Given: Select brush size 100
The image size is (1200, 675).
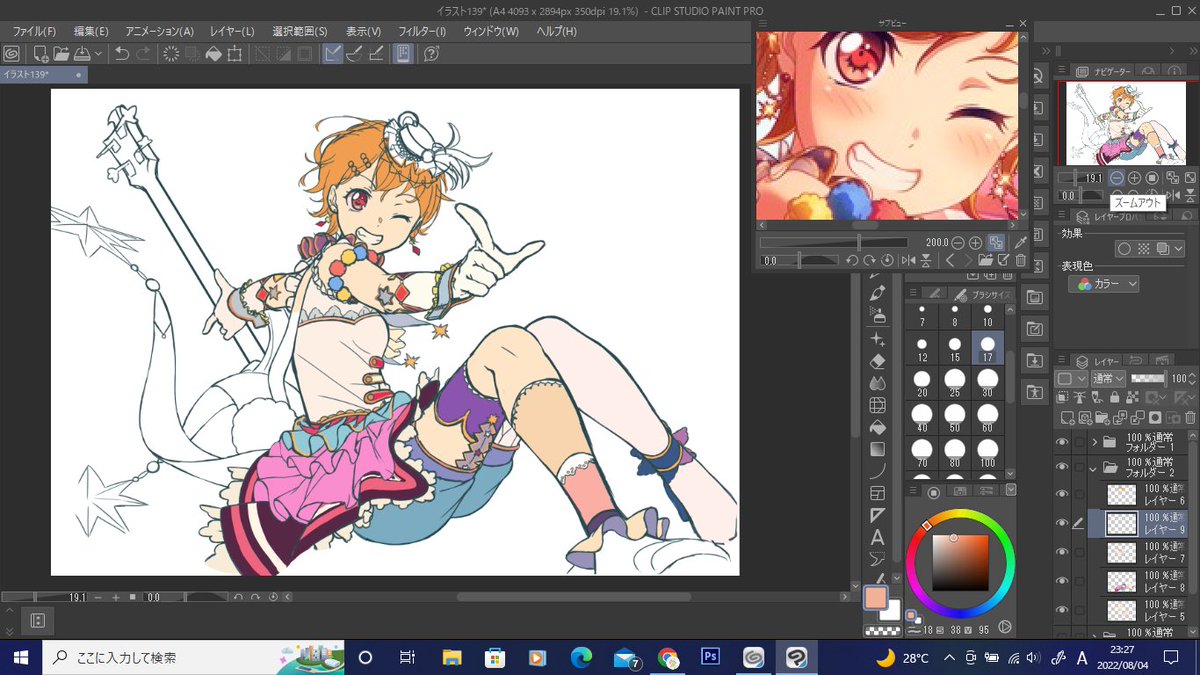Looking at the screenshot, I should tap(988, 453).
